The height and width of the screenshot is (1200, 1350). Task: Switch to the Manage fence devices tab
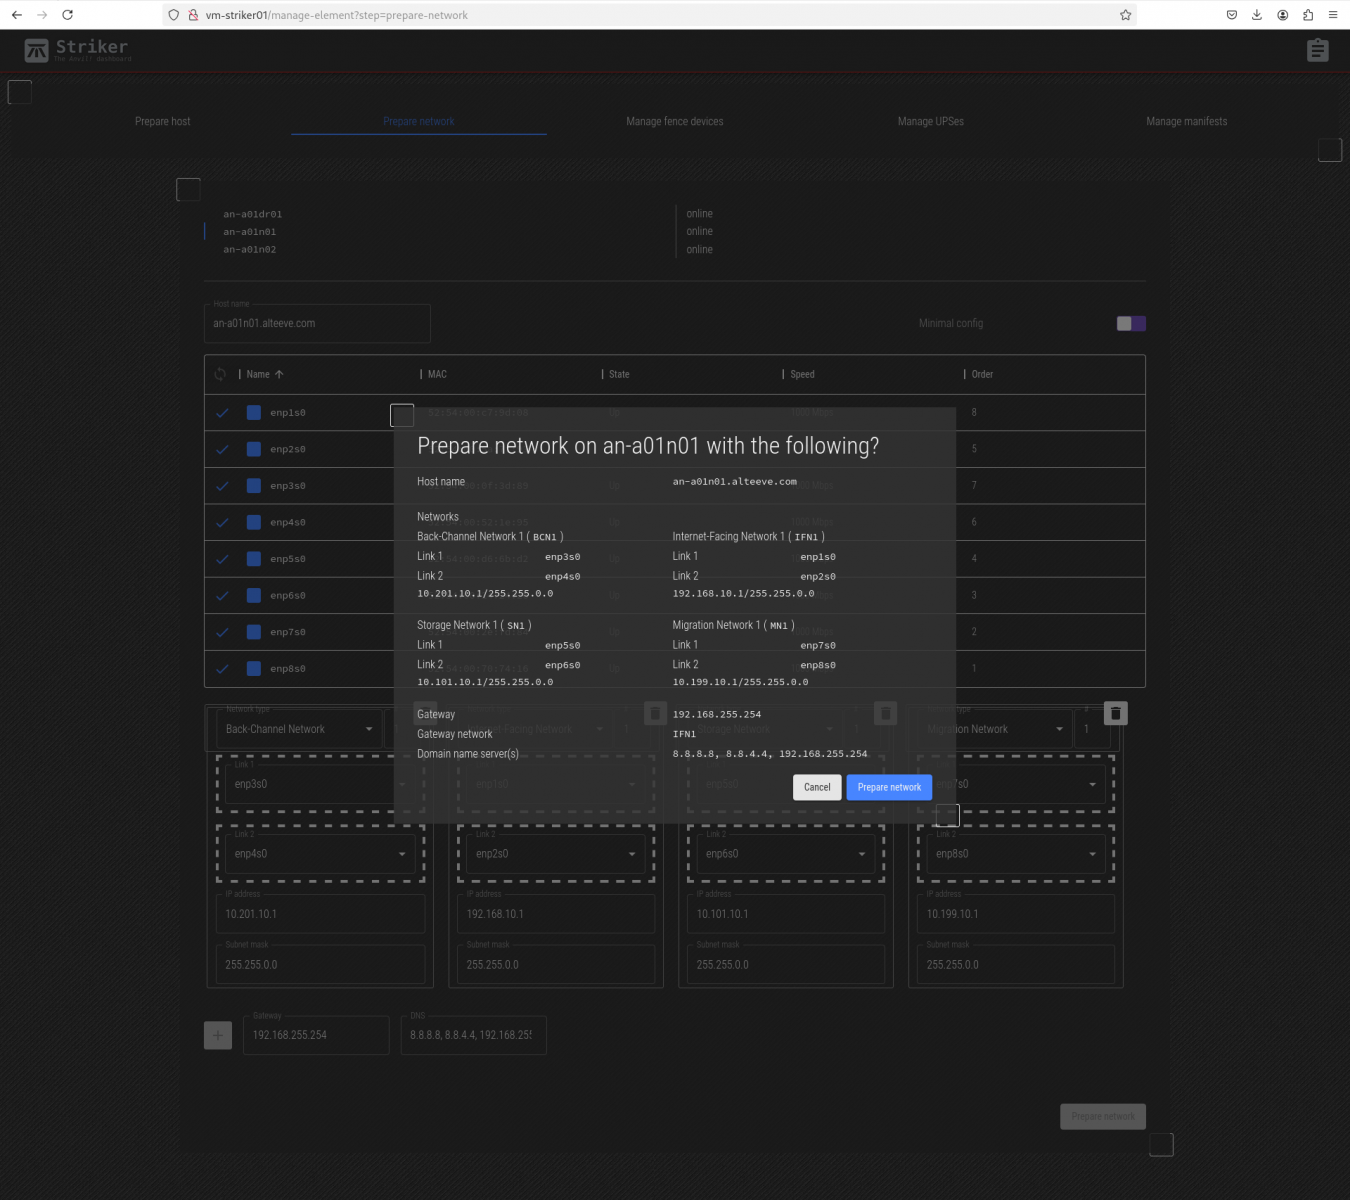pos(674,121)
